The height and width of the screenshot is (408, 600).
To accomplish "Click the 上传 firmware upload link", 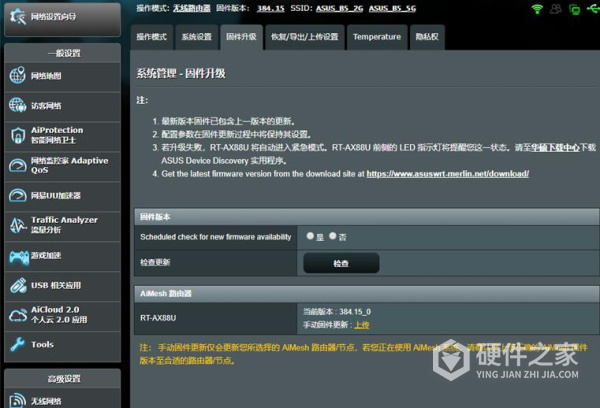I will coord(362,325).
